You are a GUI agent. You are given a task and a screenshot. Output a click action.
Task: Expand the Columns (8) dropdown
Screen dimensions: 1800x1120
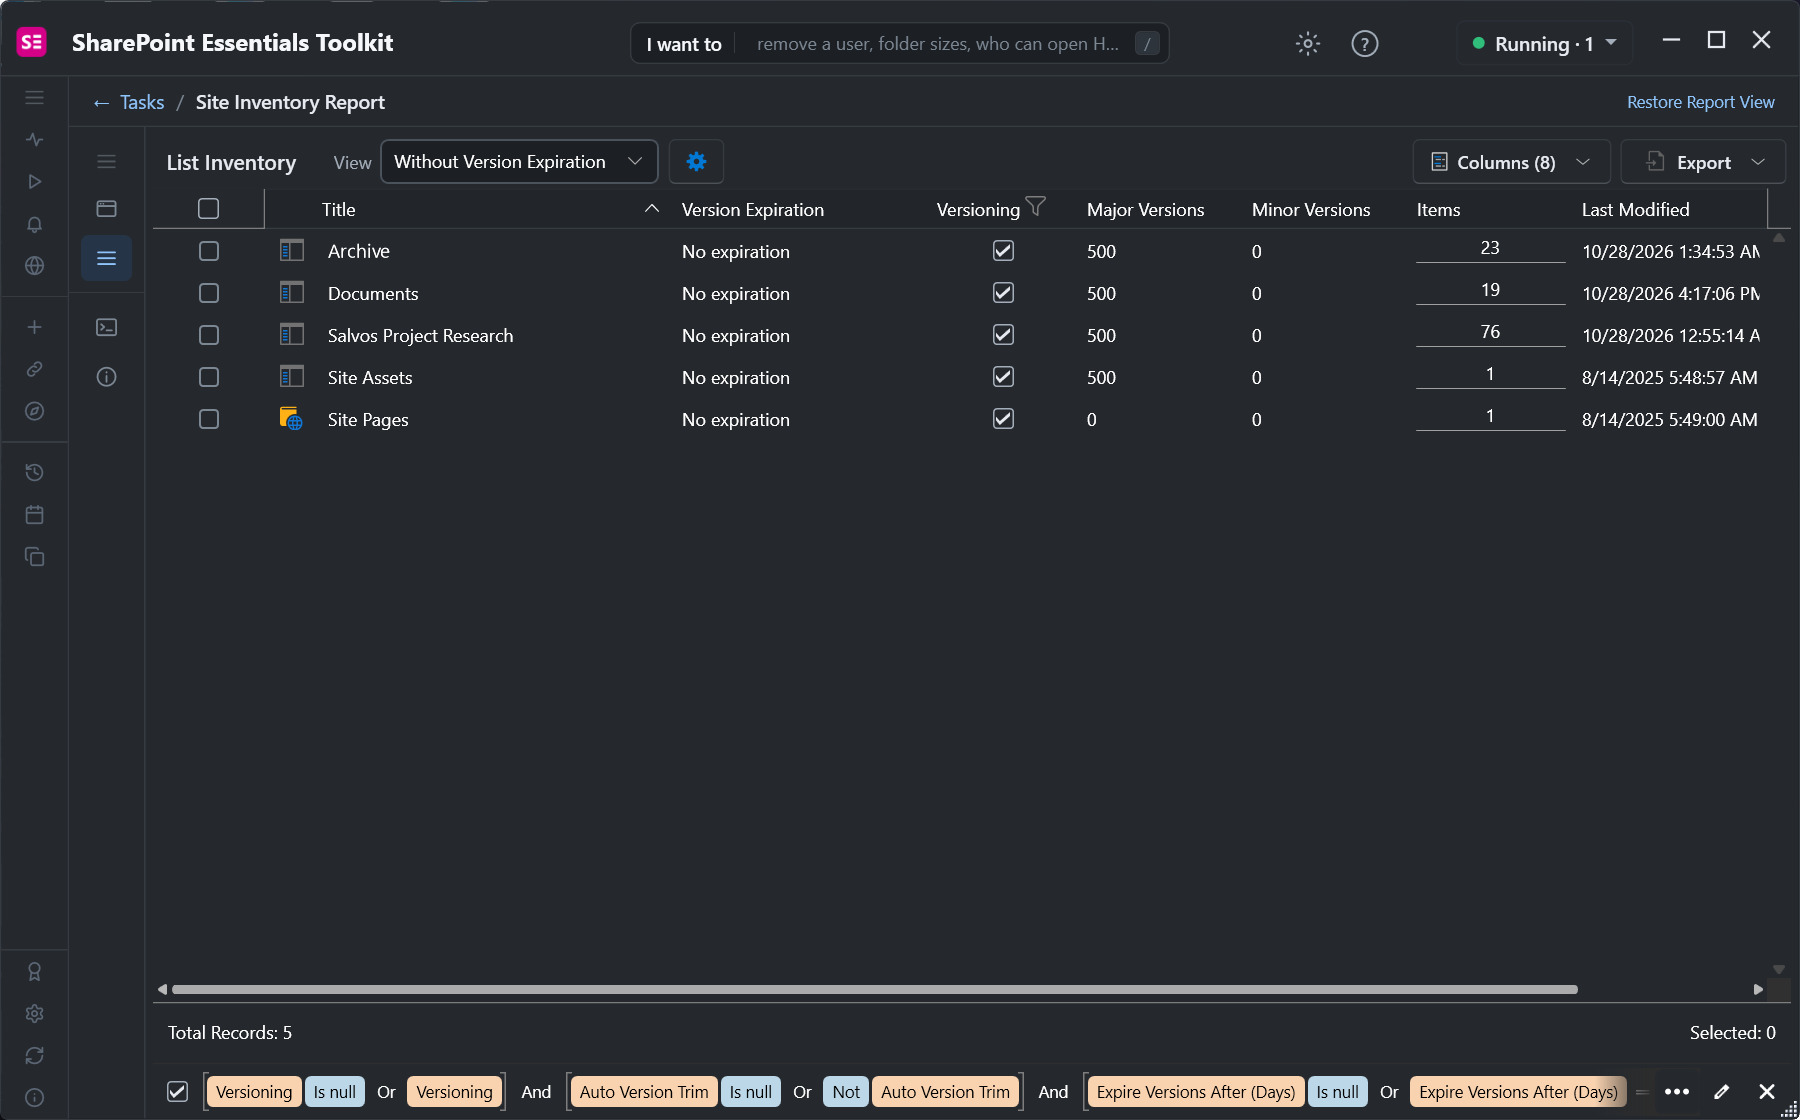pos(1511,162)
